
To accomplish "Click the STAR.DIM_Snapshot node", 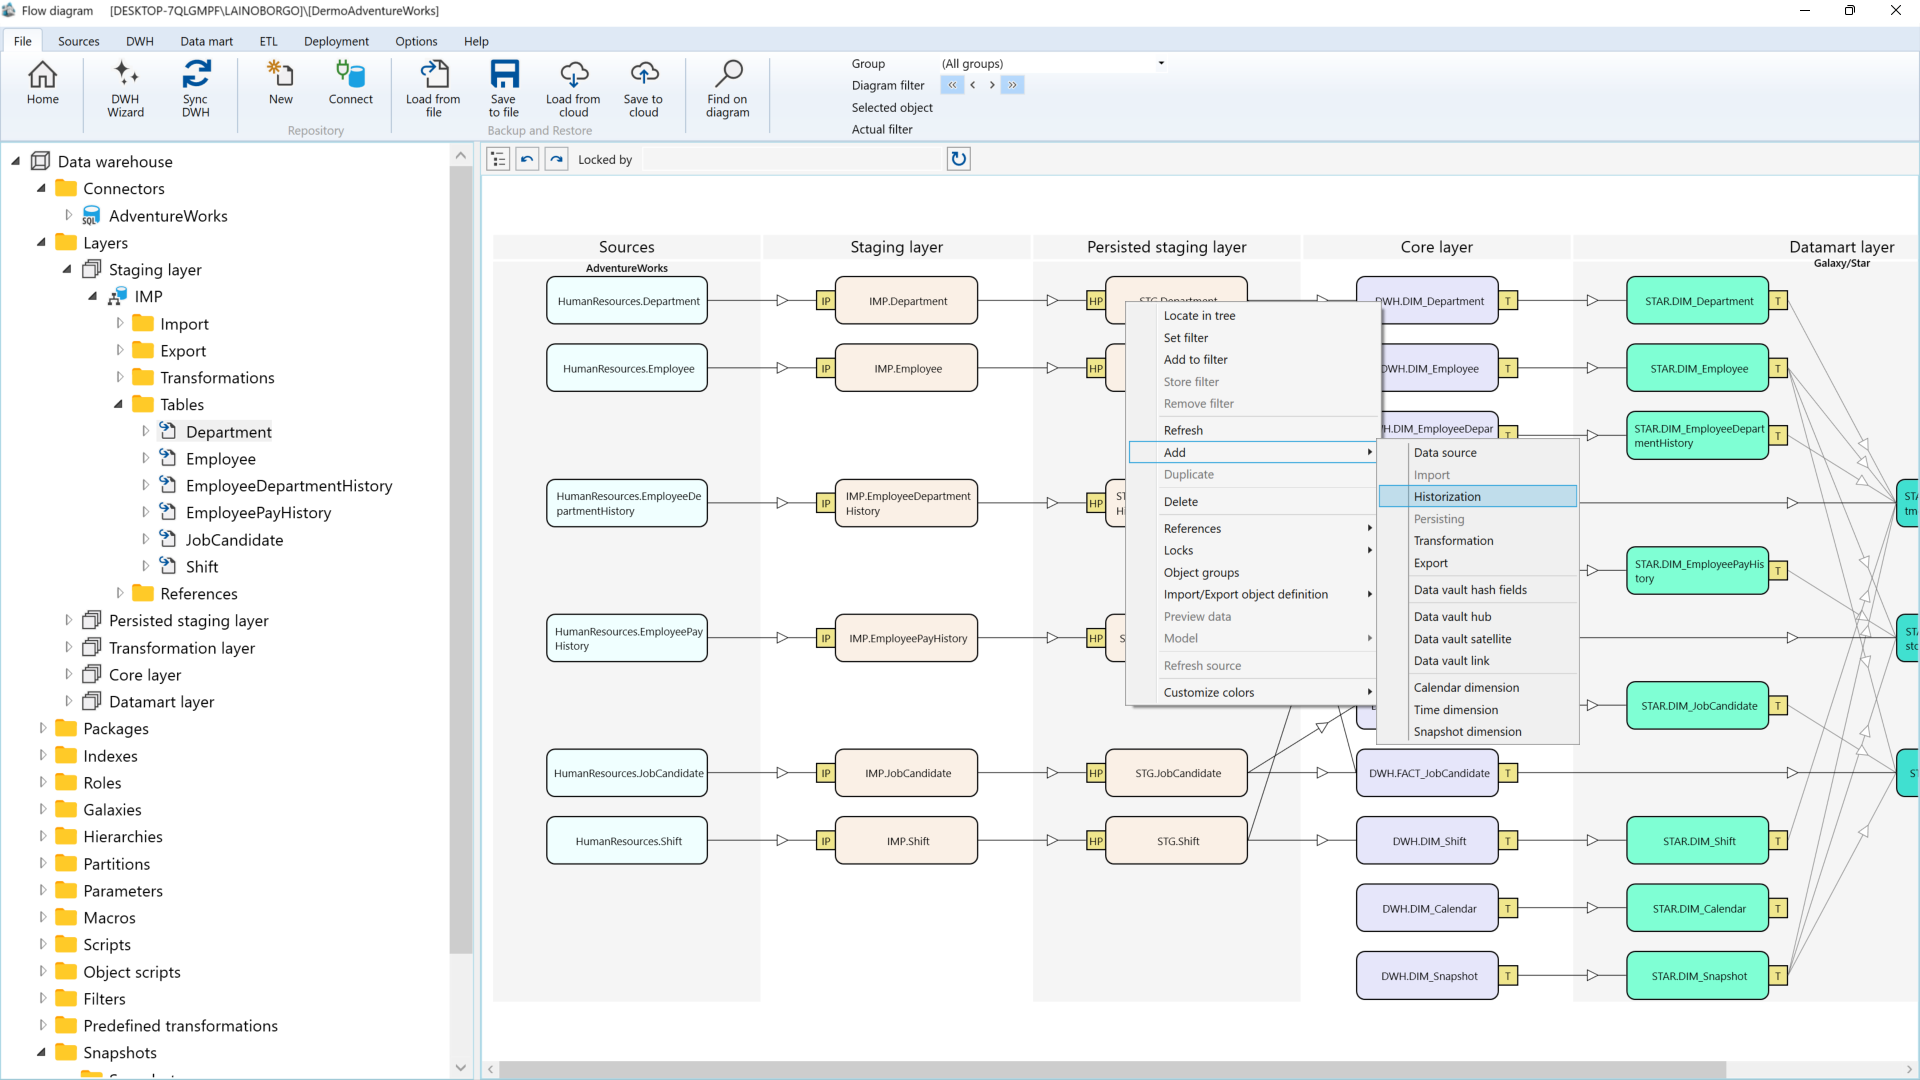I will click(x=1698, y=976).
